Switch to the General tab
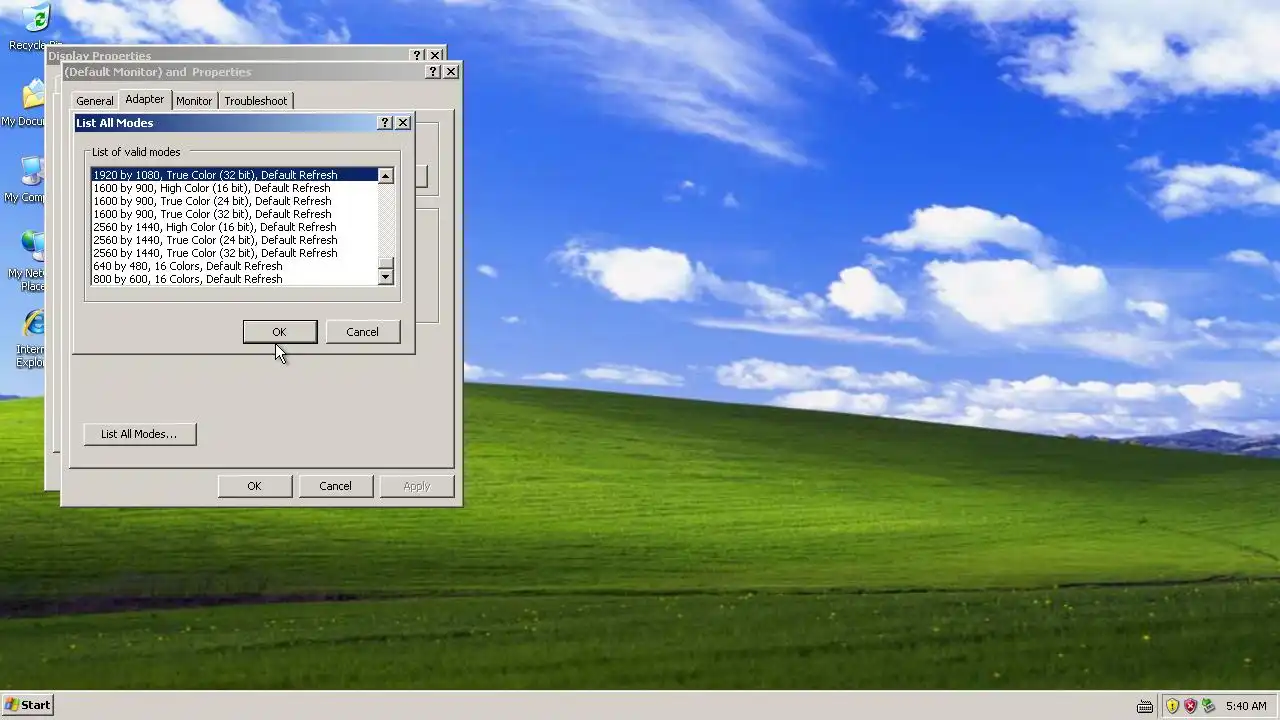Image resolution: width=1280 pixels, height=720 pixels. [x=95, y=101]
